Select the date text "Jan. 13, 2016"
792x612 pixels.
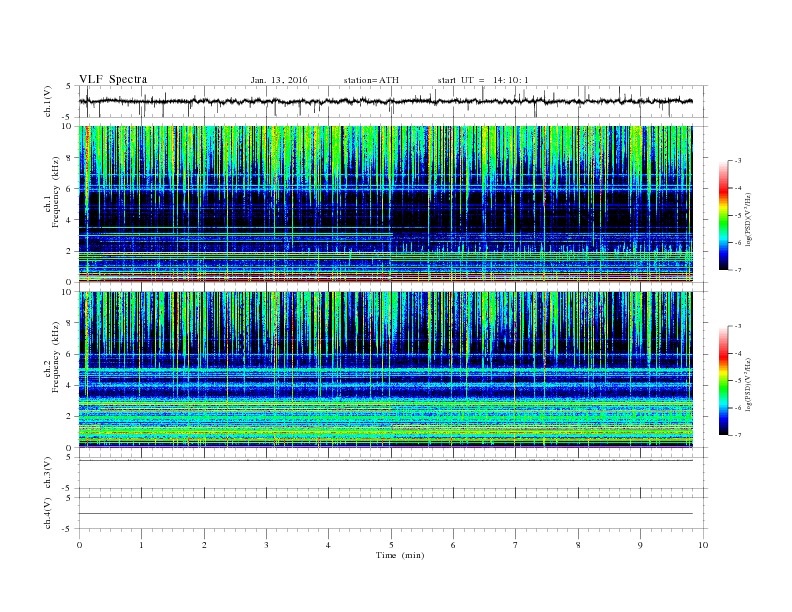coord(279,80)
